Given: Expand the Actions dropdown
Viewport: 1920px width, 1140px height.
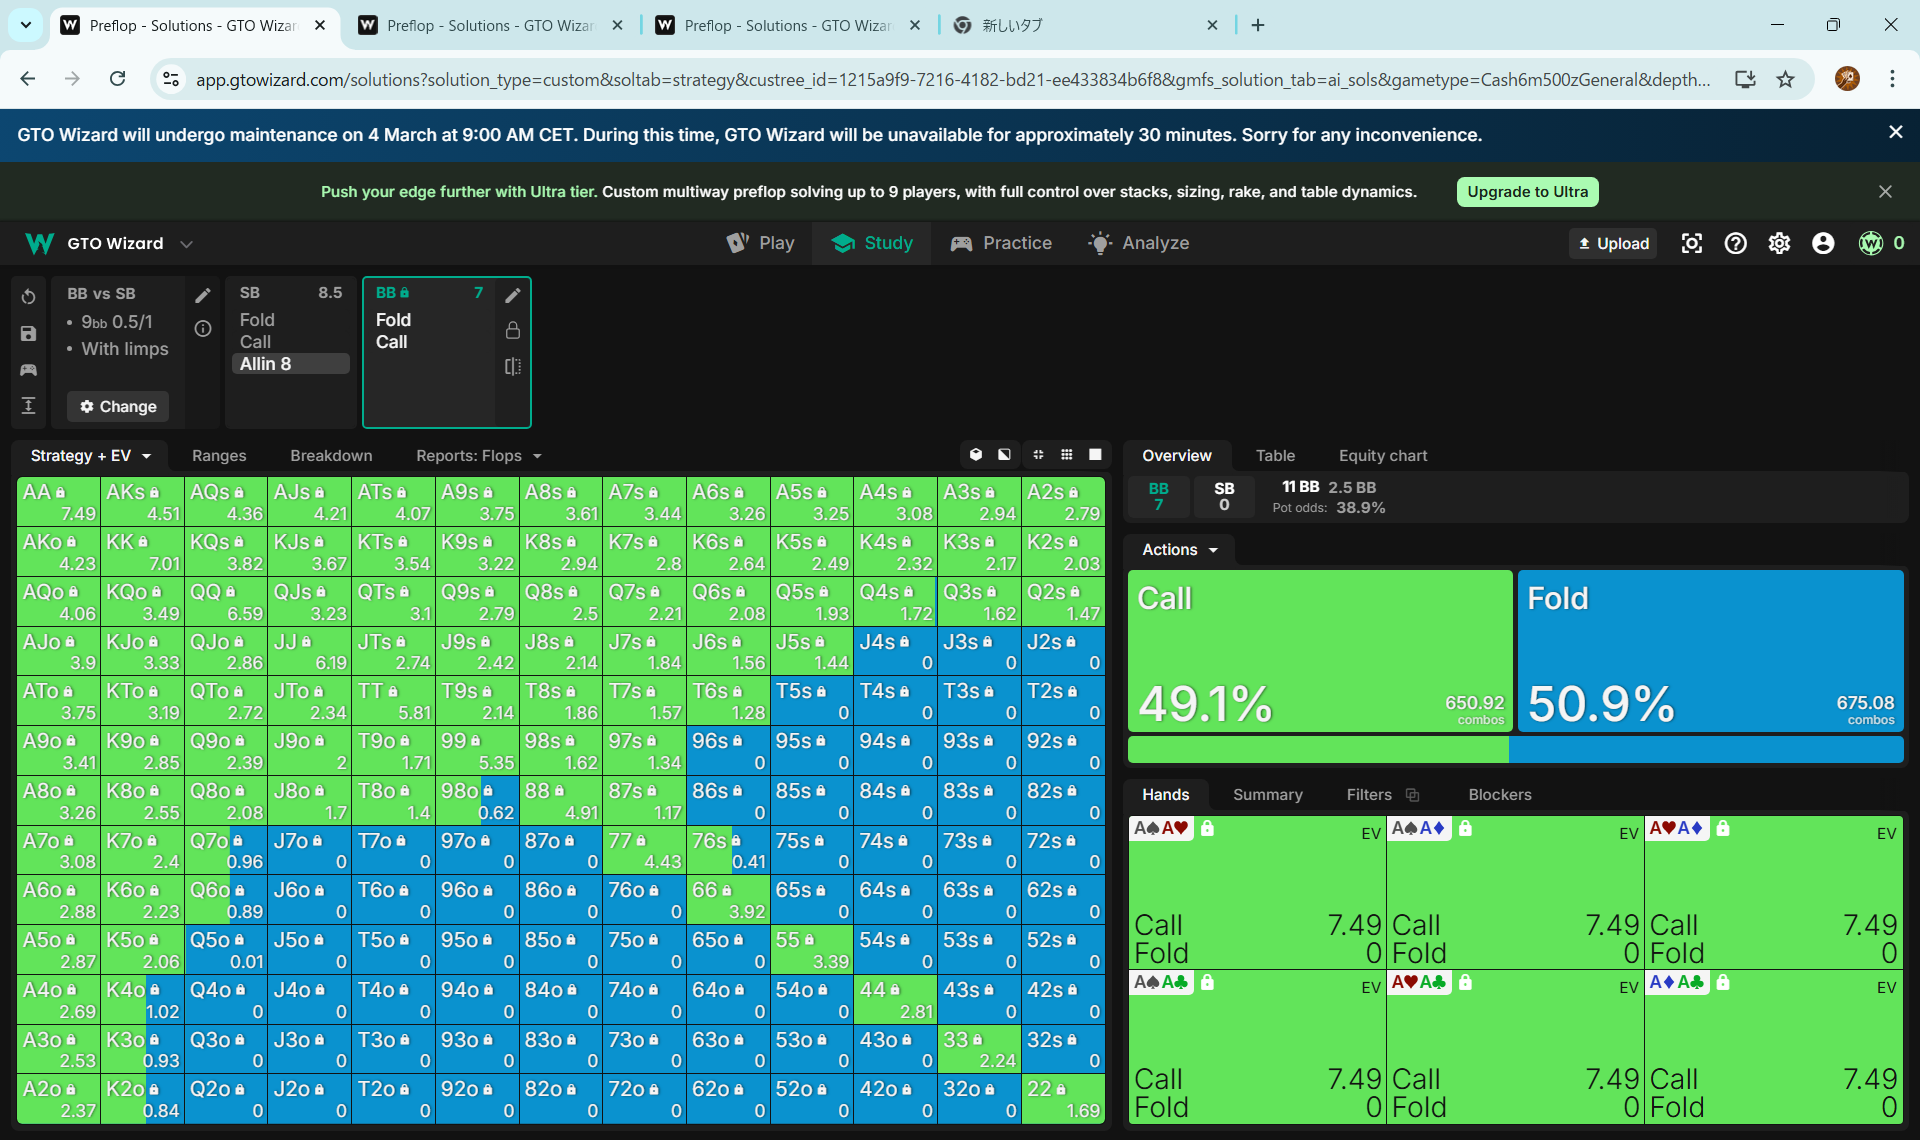Looking at the screenshot, I should (x=1180, y=550).
